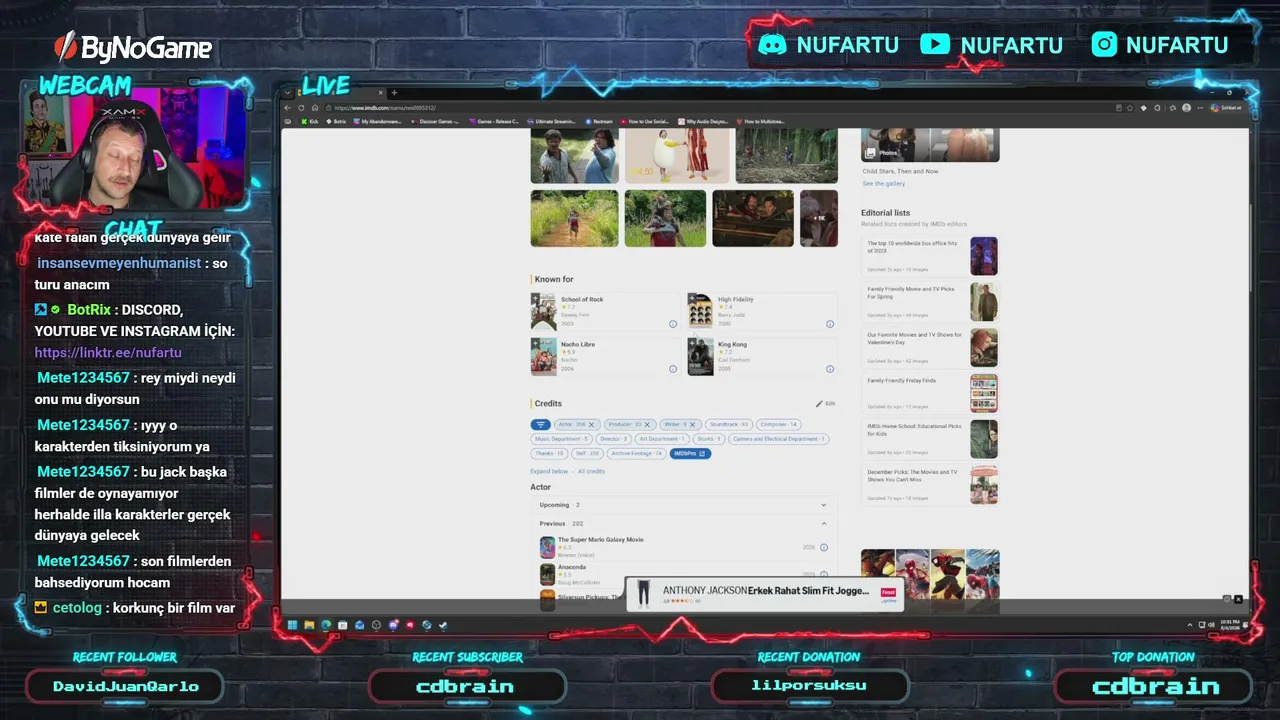Open the Discover Games bookmark
The height and width of the screenshot is (720, 1280).
[x=435, y=121]
